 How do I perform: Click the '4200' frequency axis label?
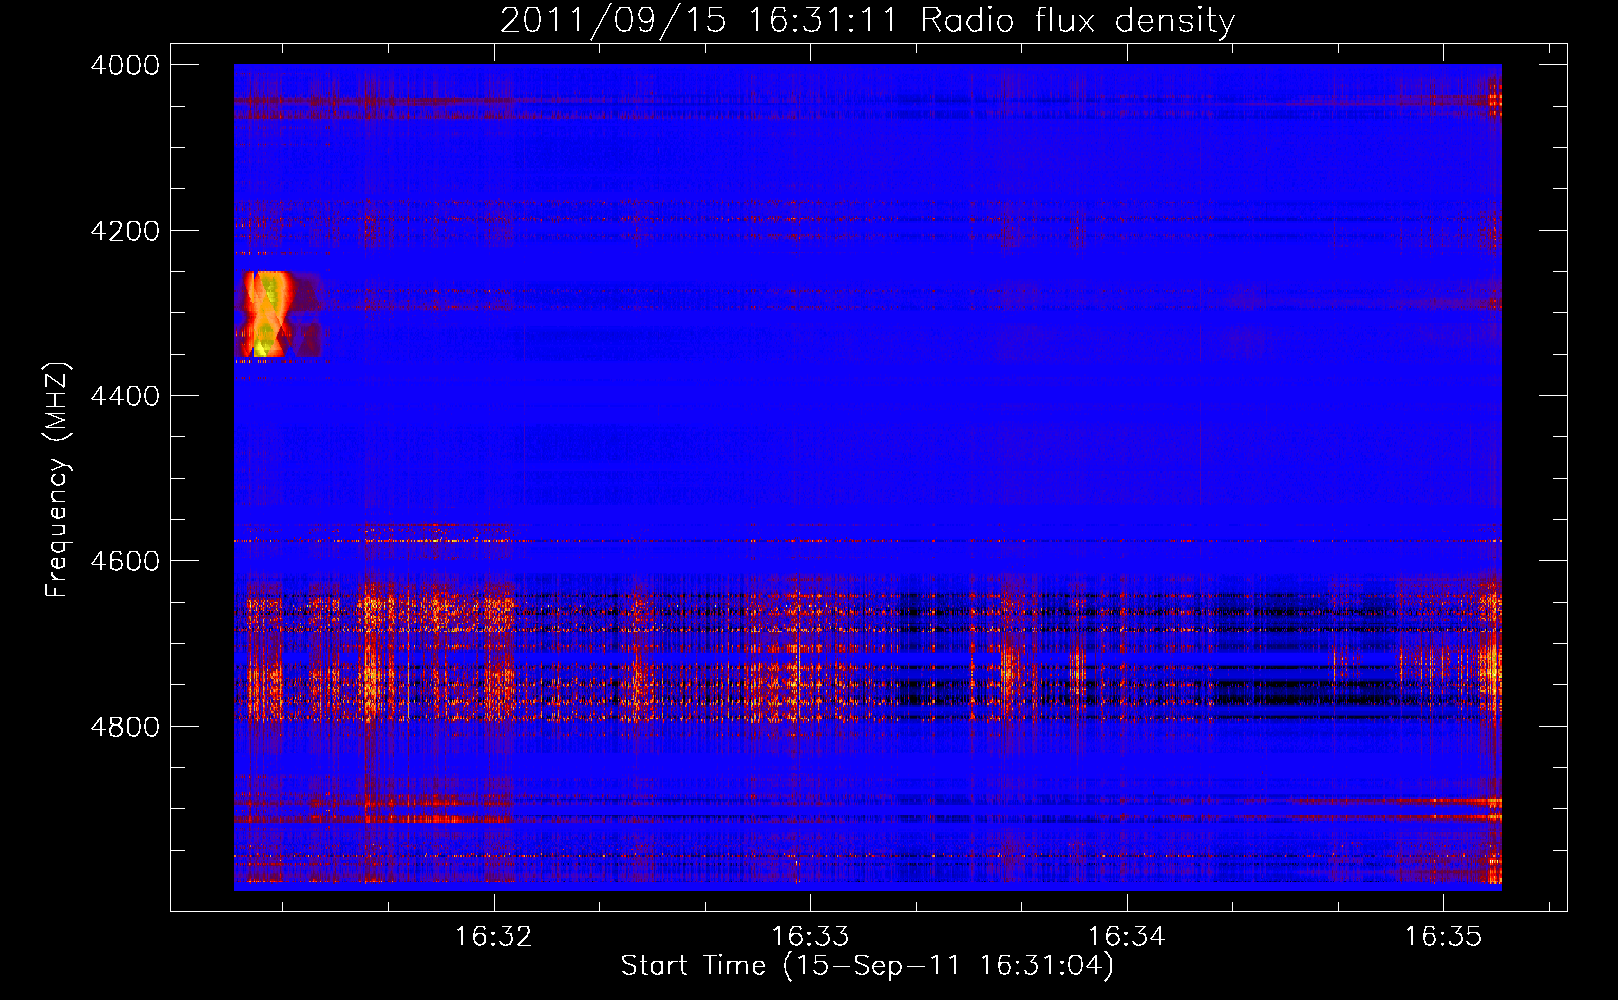(x=125, y=231)
